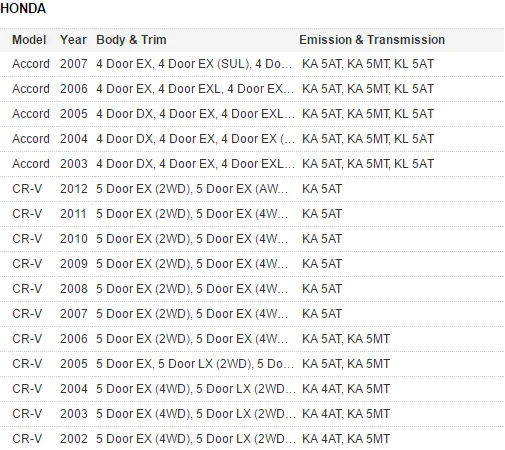Click CR-V 2006 KA 5AT, KA 5MT cell

pos(346,339)
